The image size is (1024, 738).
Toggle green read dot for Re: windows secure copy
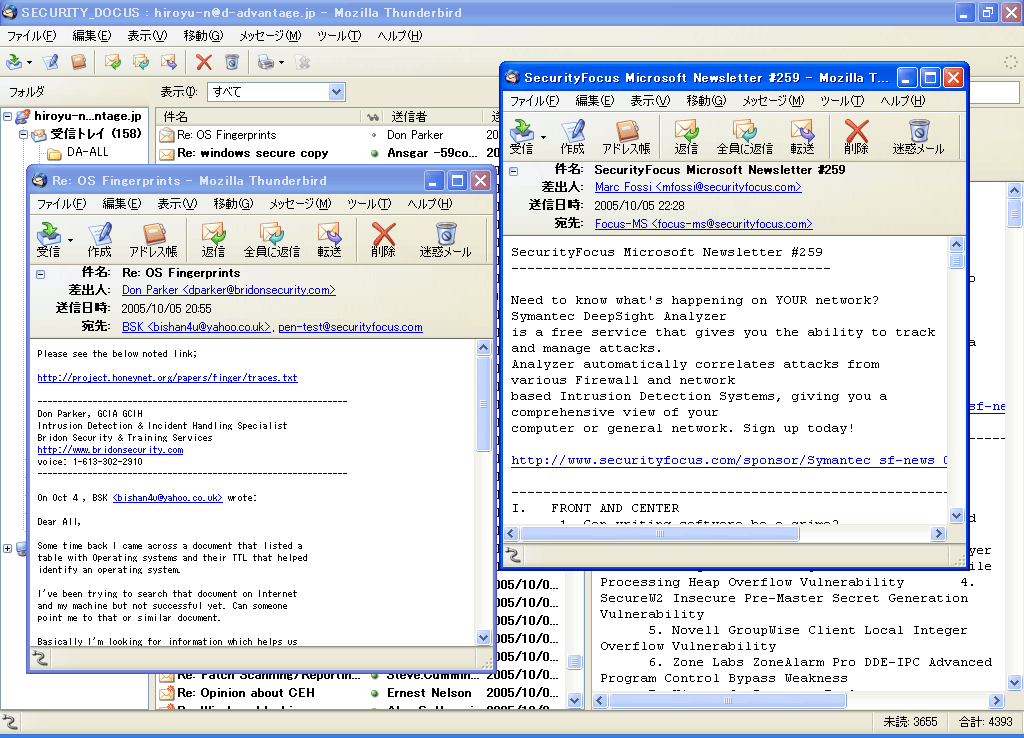coord(374,153)
